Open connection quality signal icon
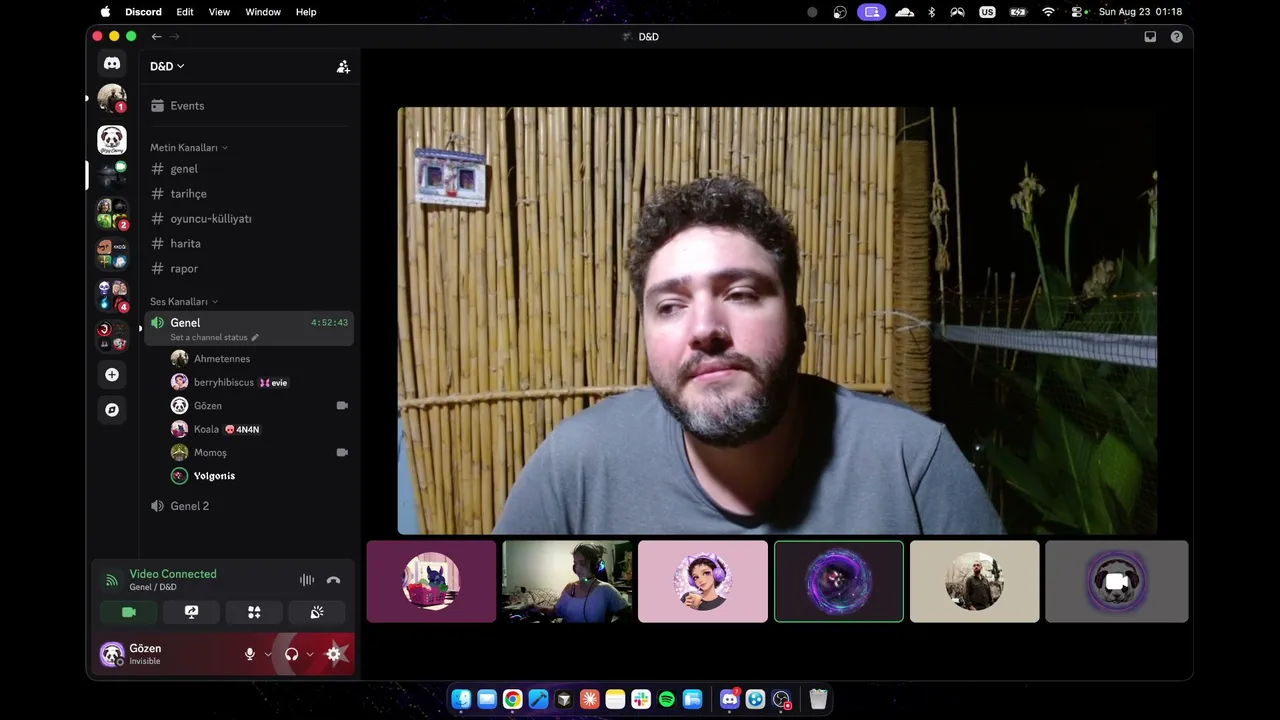 pyautogui.click(x=112, y=580)
